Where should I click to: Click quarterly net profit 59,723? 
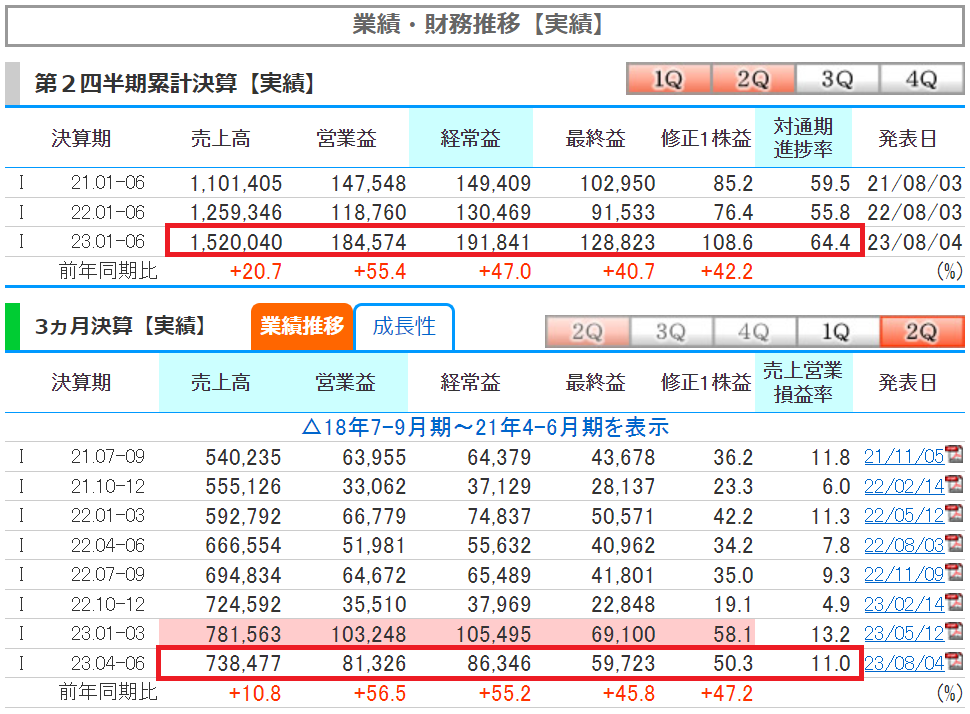tap(623, 663)
